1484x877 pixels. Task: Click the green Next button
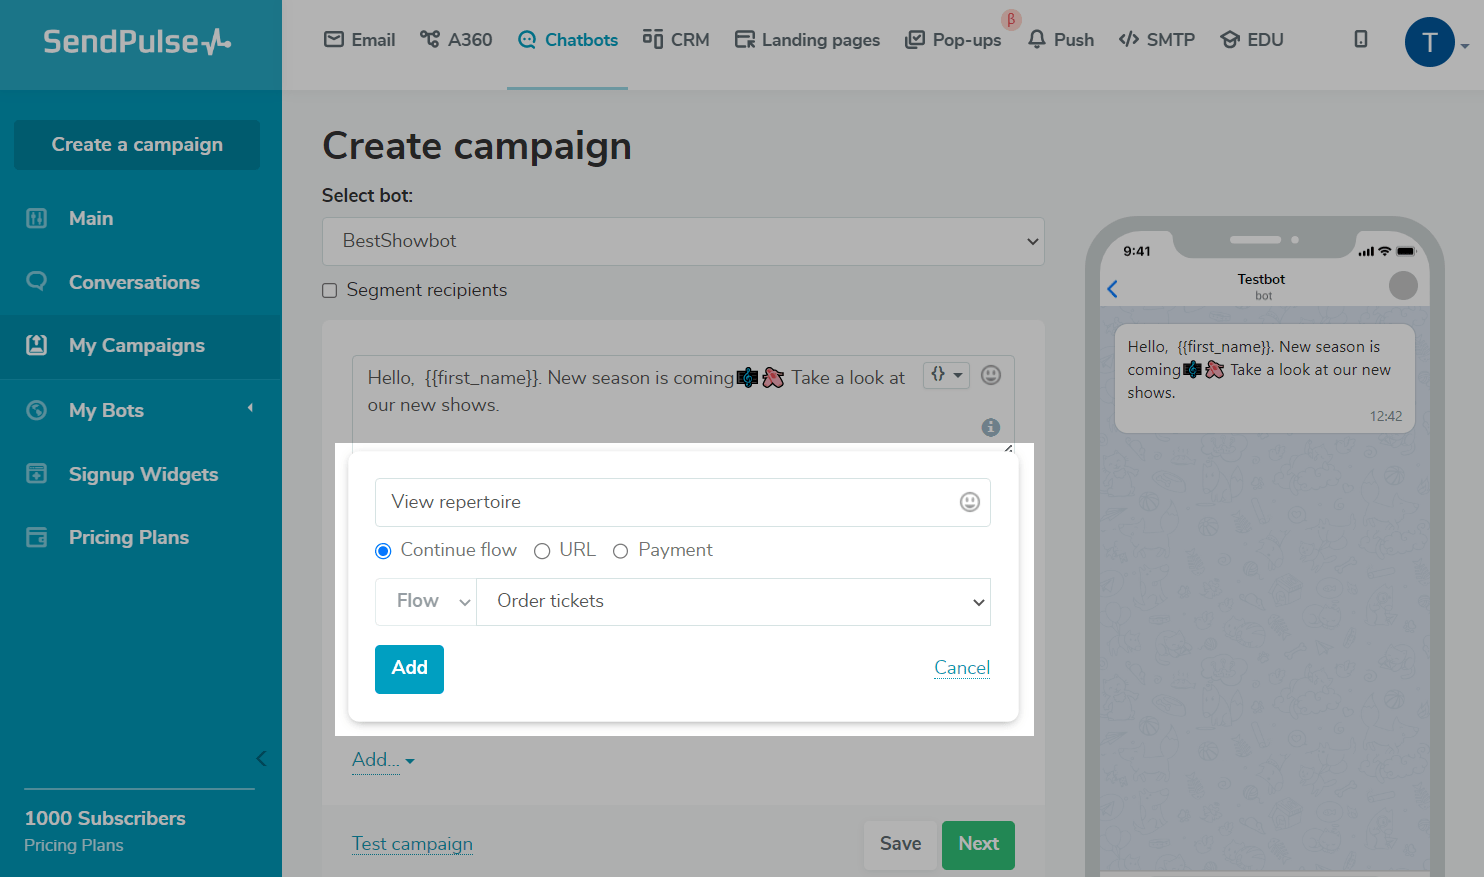click(977, 844)
